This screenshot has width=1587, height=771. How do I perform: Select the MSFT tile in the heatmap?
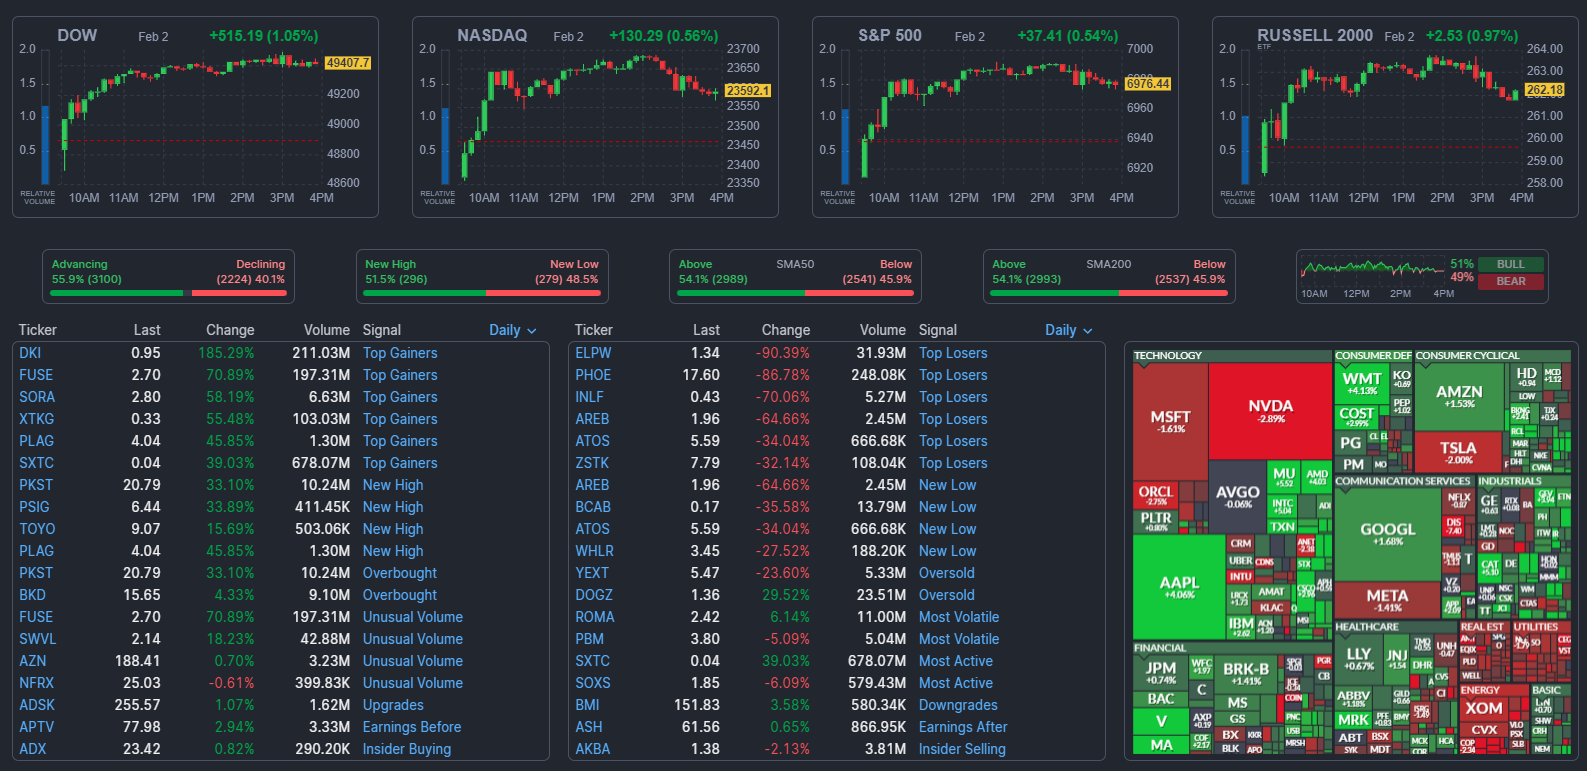click(x=1170, y=421)
